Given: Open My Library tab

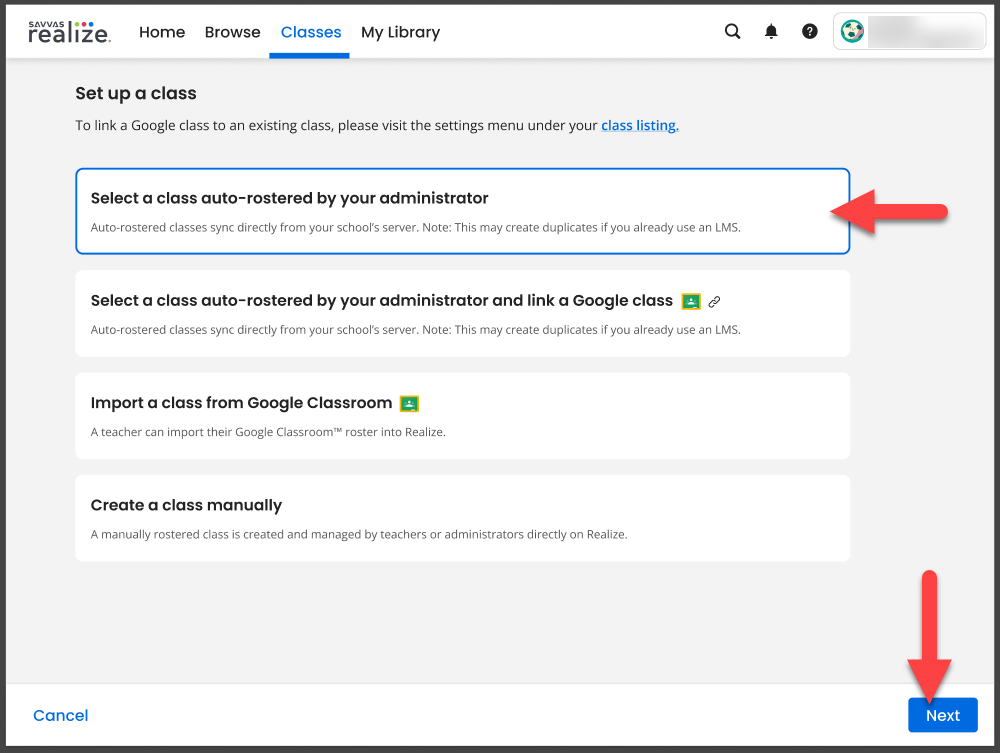Looking at the screenshot, I should pos(401,32).
